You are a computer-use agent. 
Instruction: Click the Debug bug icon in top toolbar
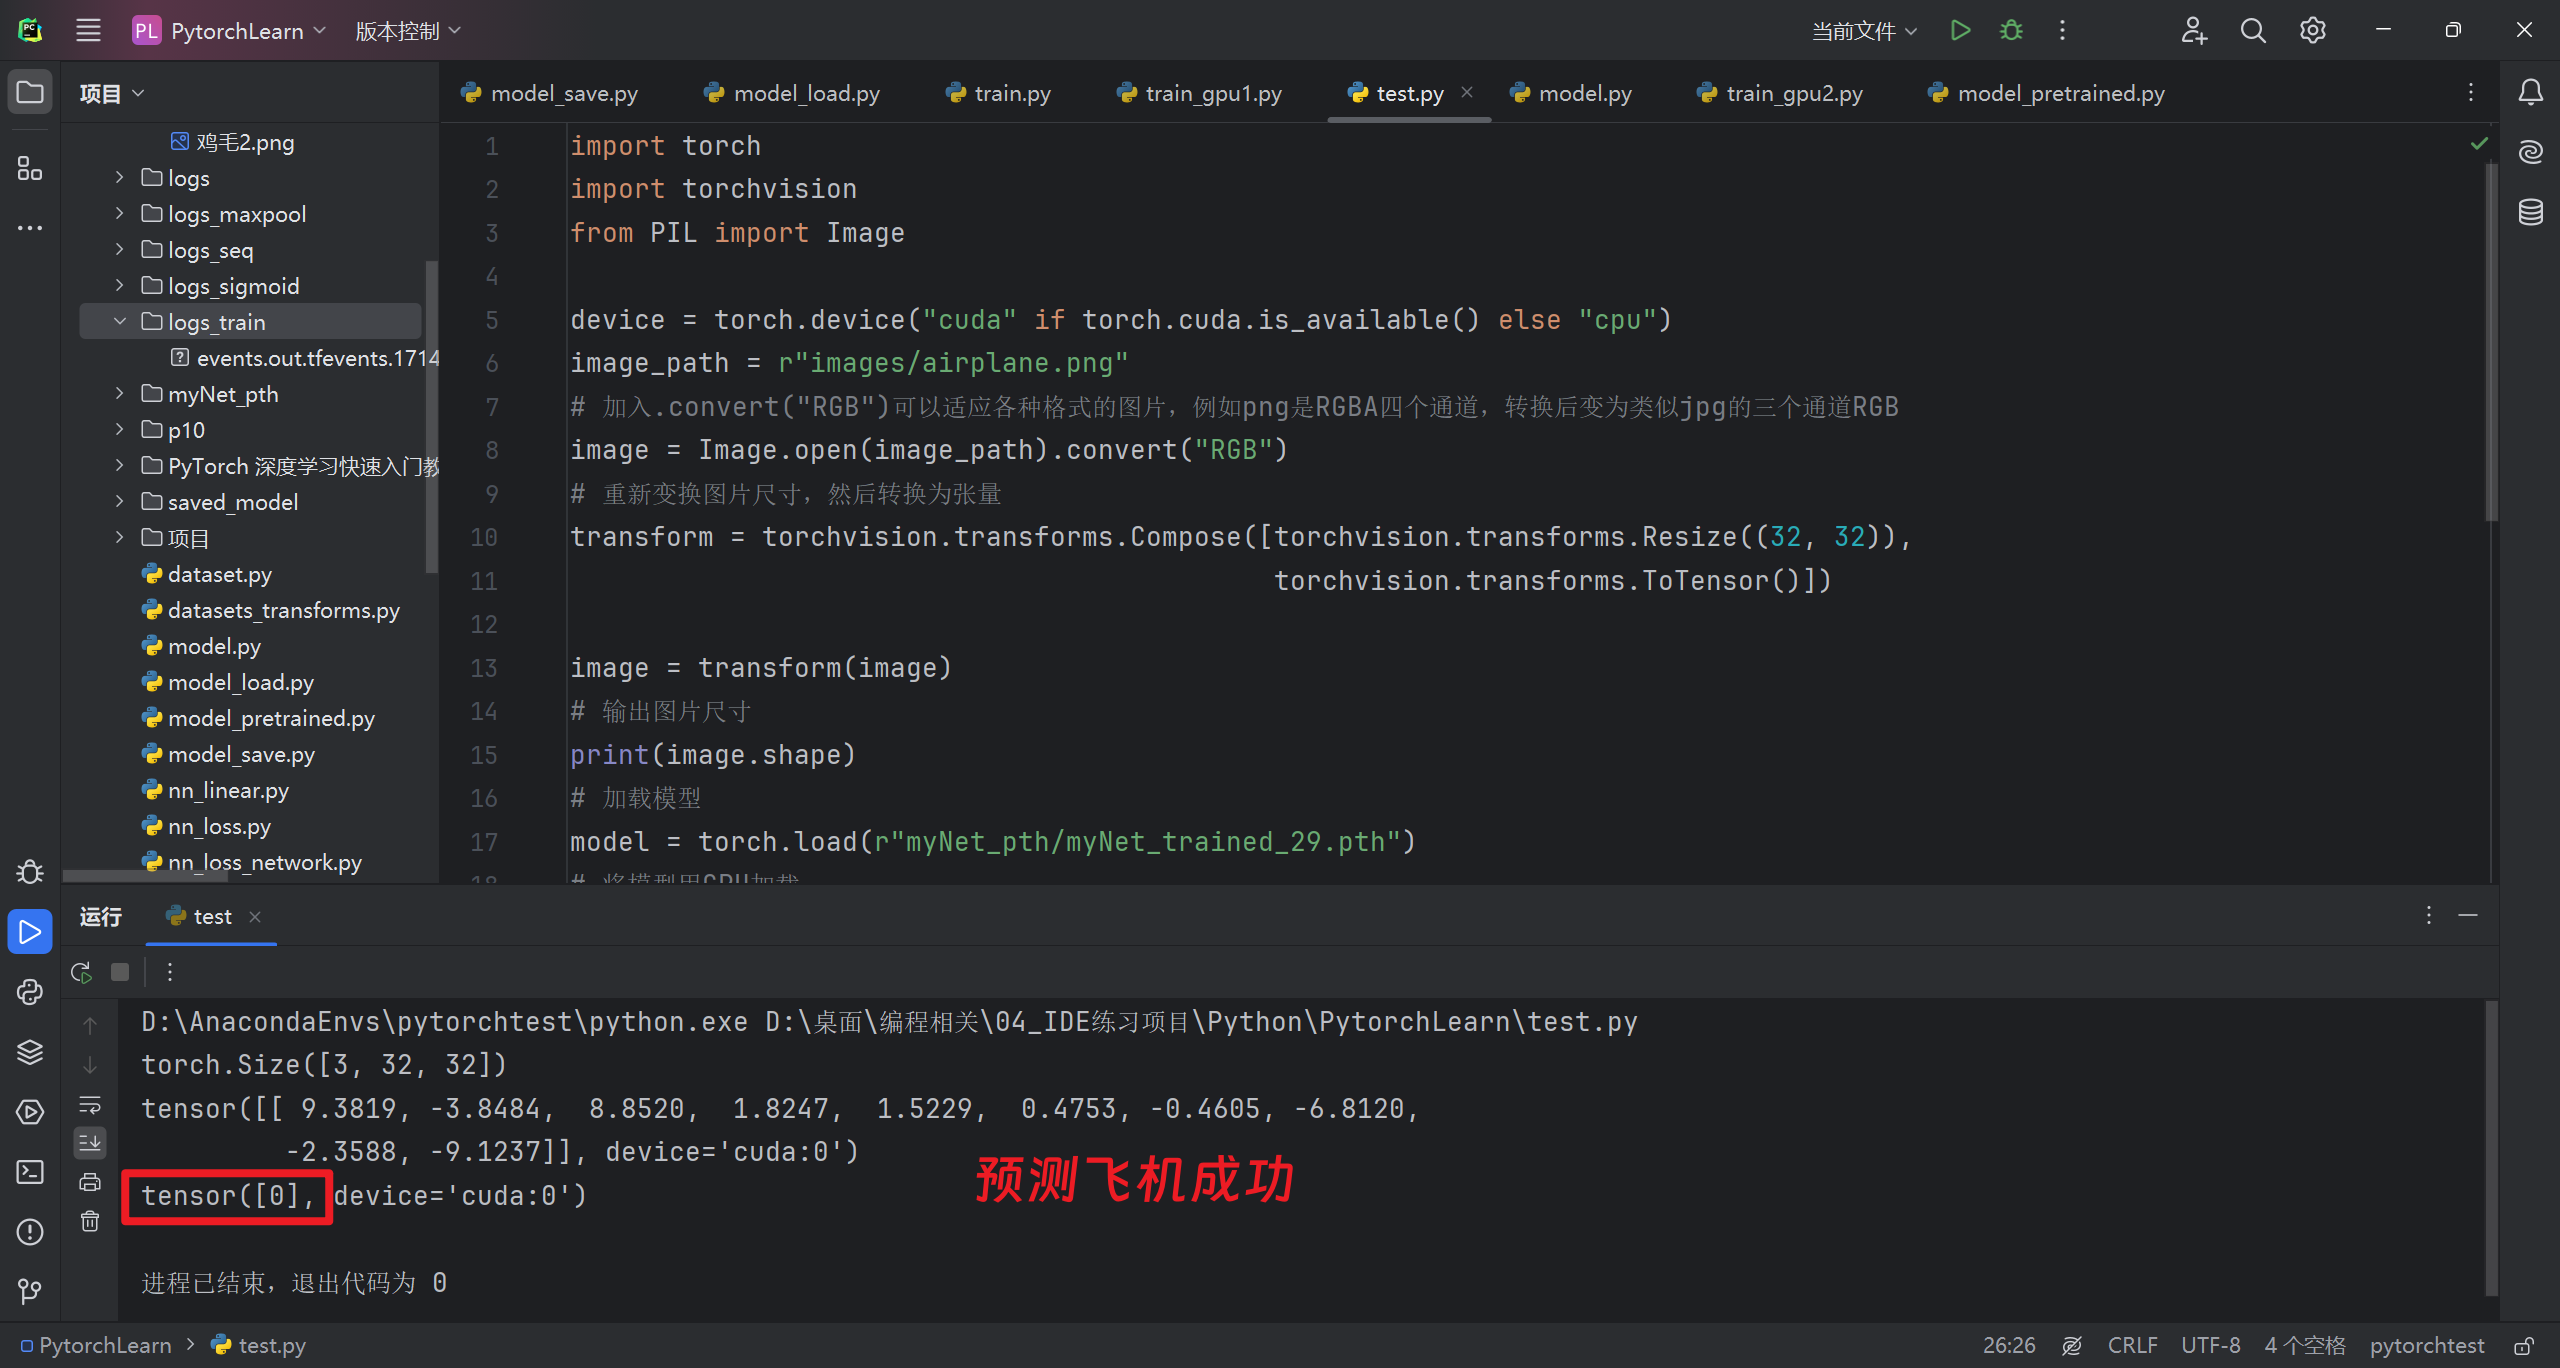click(2011, 30)
